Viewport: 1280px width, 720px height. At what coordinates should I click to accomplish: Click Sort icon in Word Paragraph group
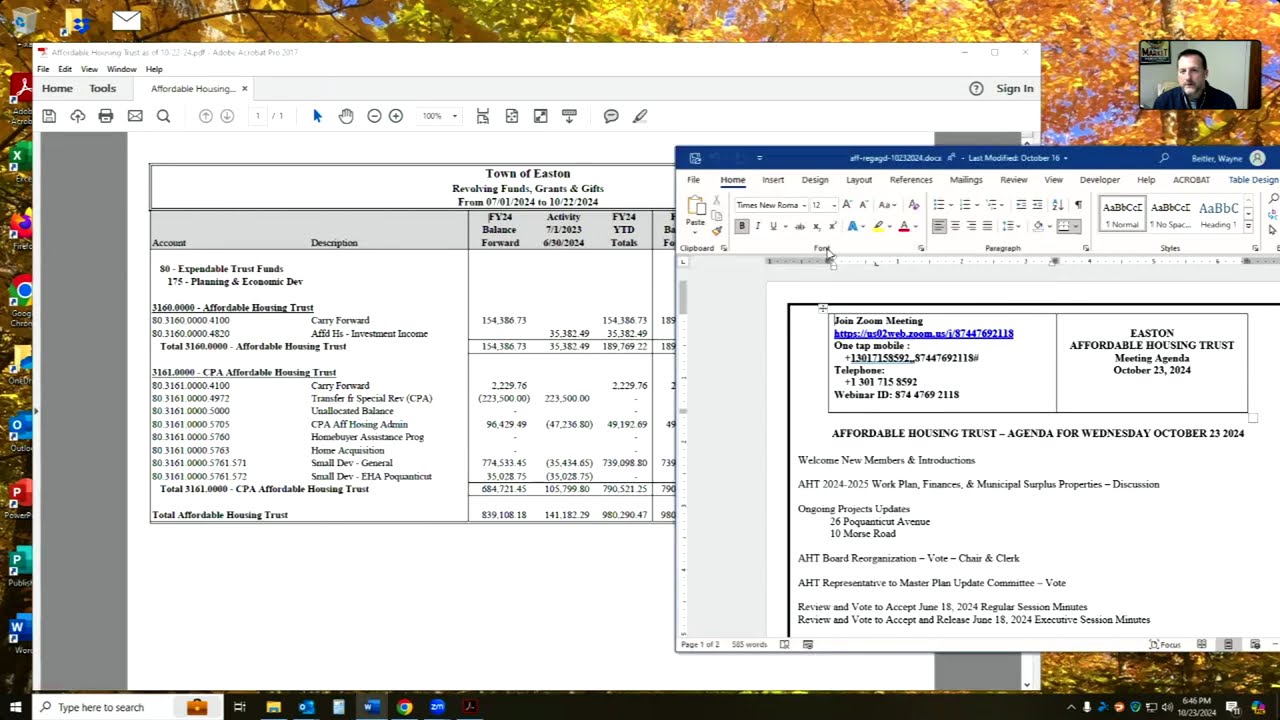(1058, 205)
